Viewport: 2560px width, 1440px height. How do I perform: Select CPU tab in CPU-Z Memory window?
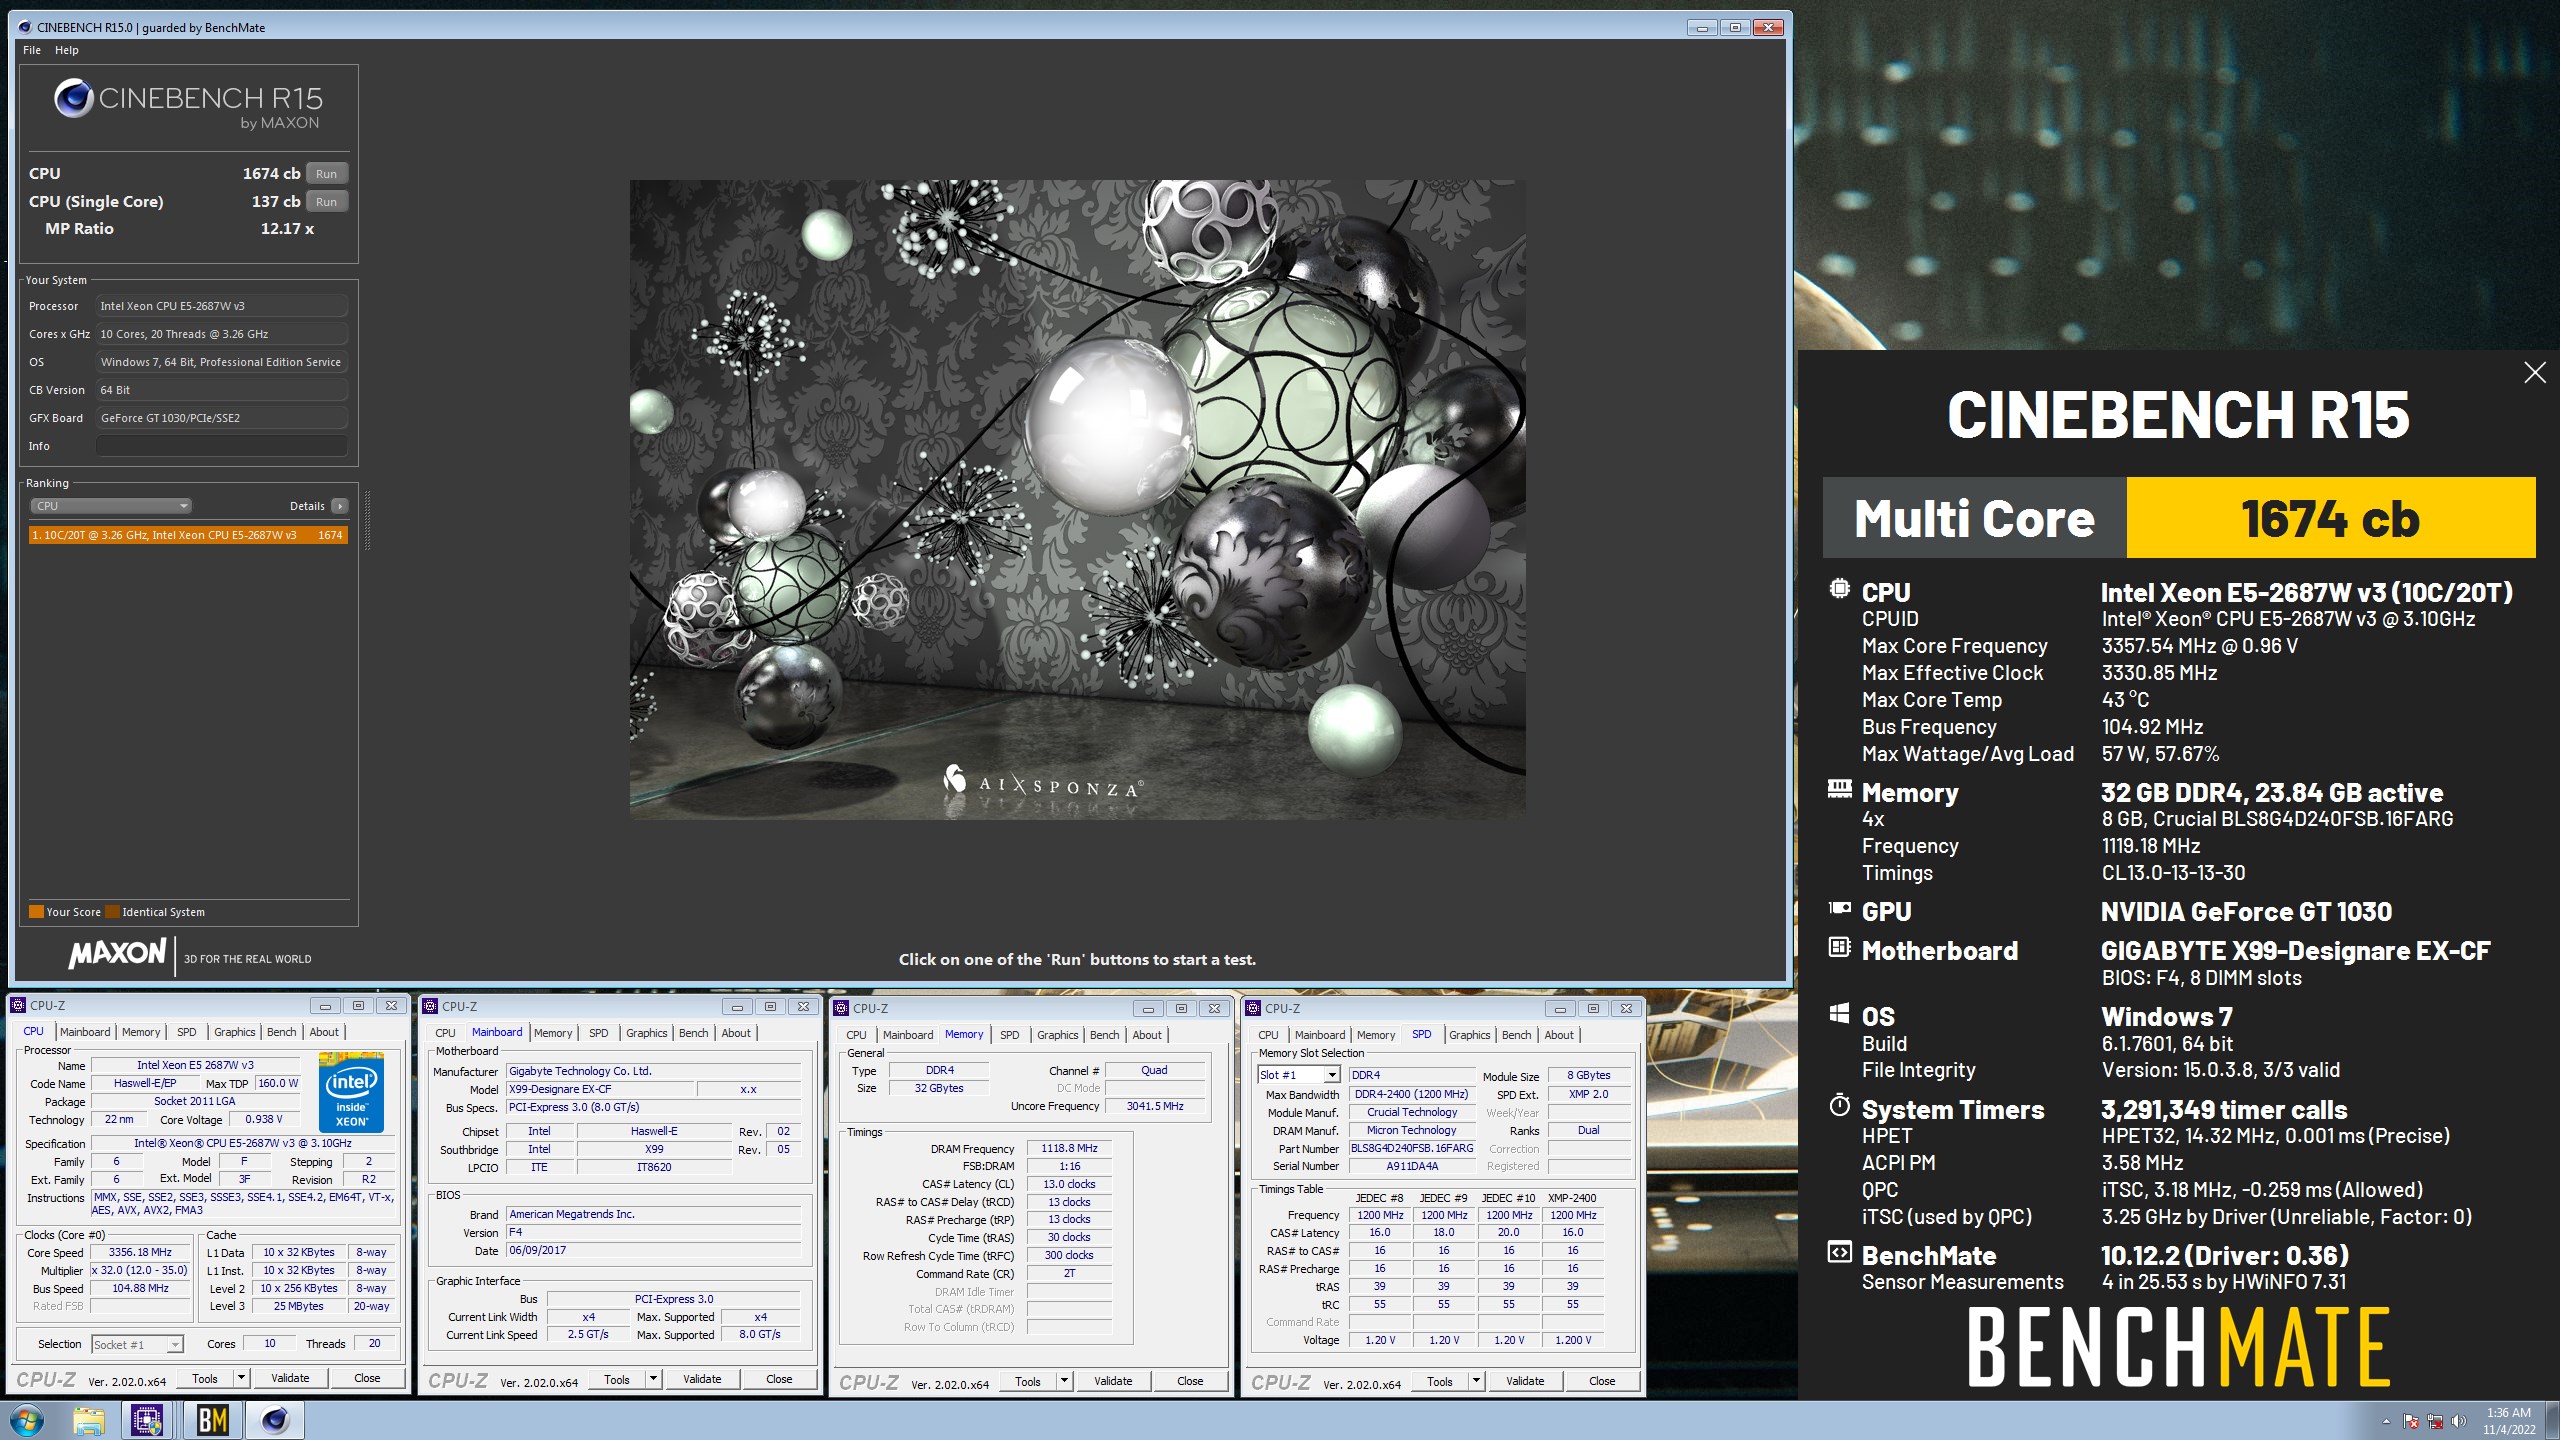[x=856, y=1035]
